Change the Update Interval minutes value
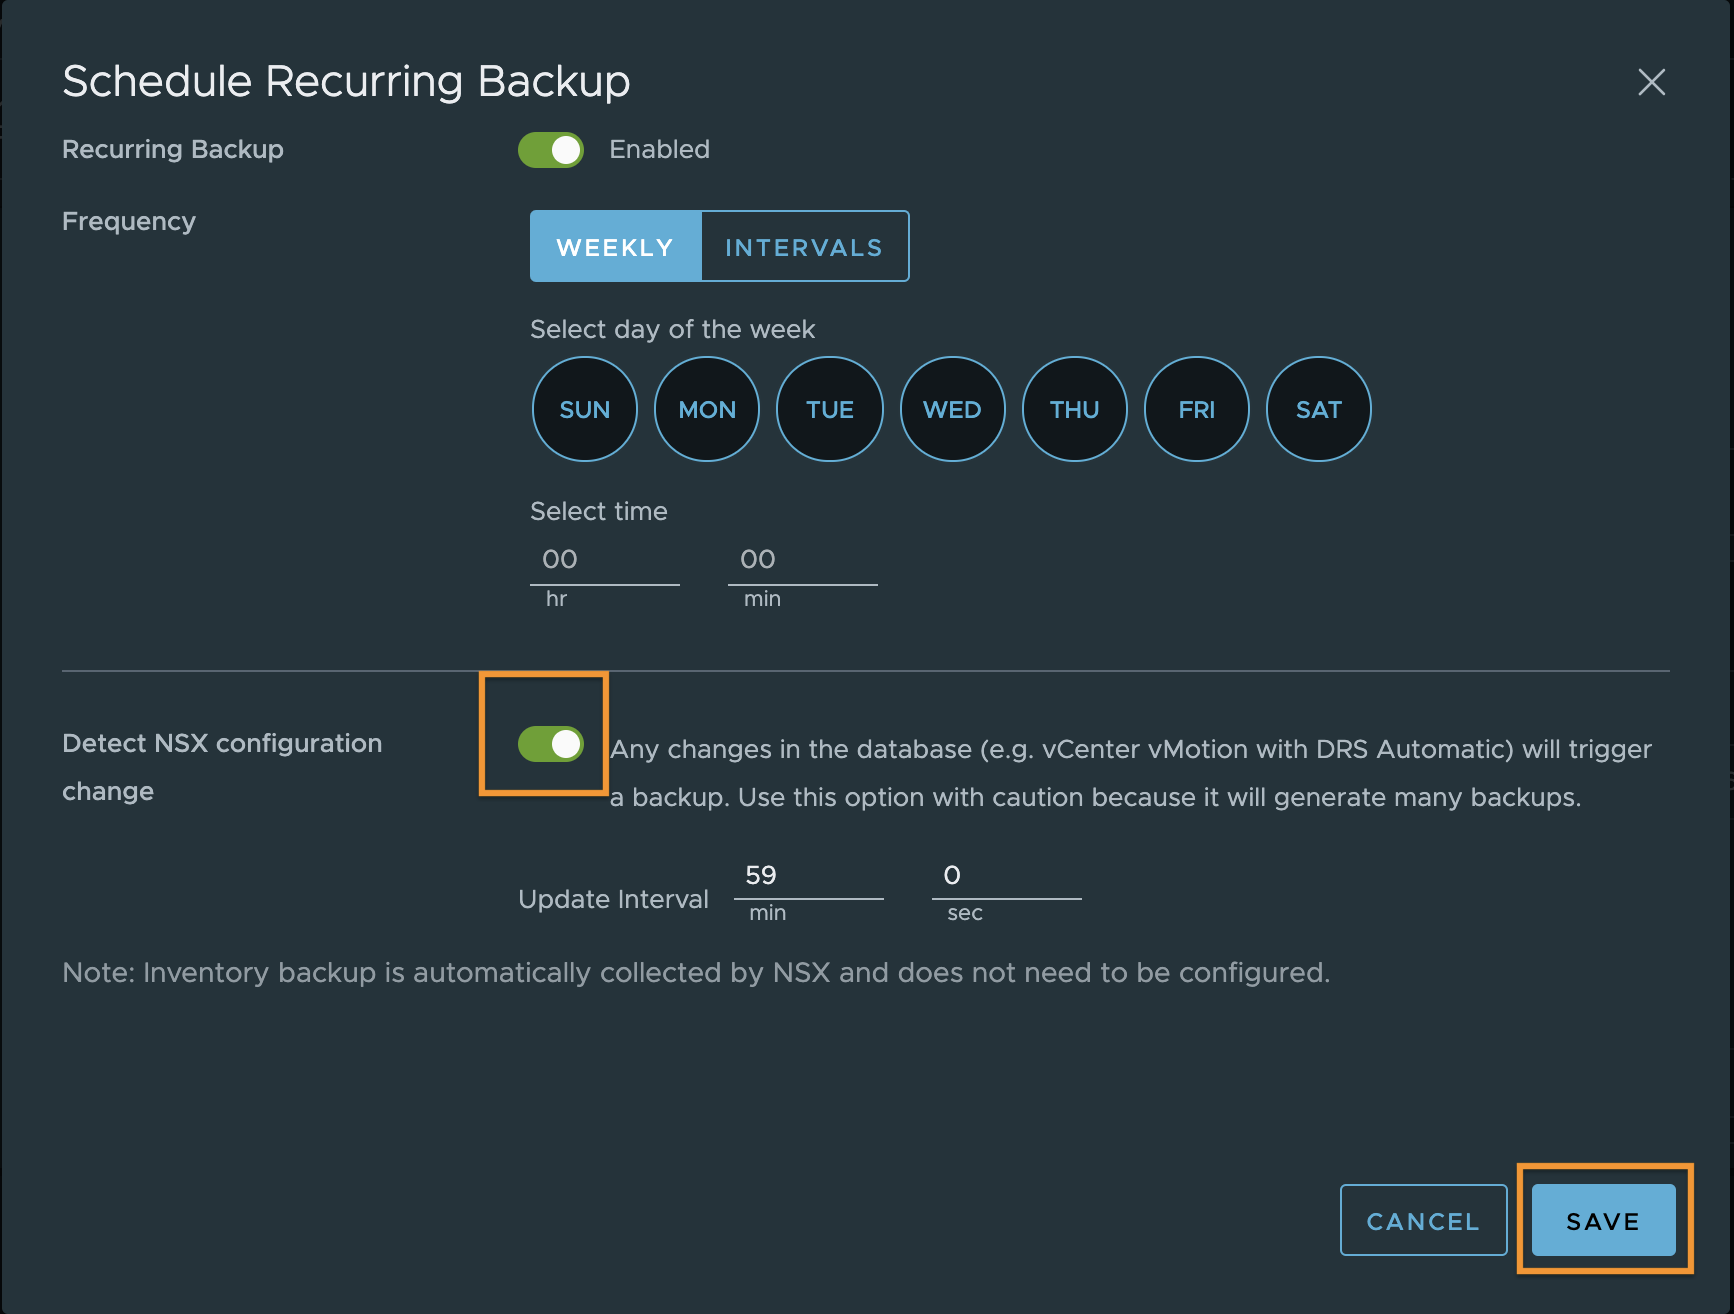1734x1314 pixels. pos(808,875)
